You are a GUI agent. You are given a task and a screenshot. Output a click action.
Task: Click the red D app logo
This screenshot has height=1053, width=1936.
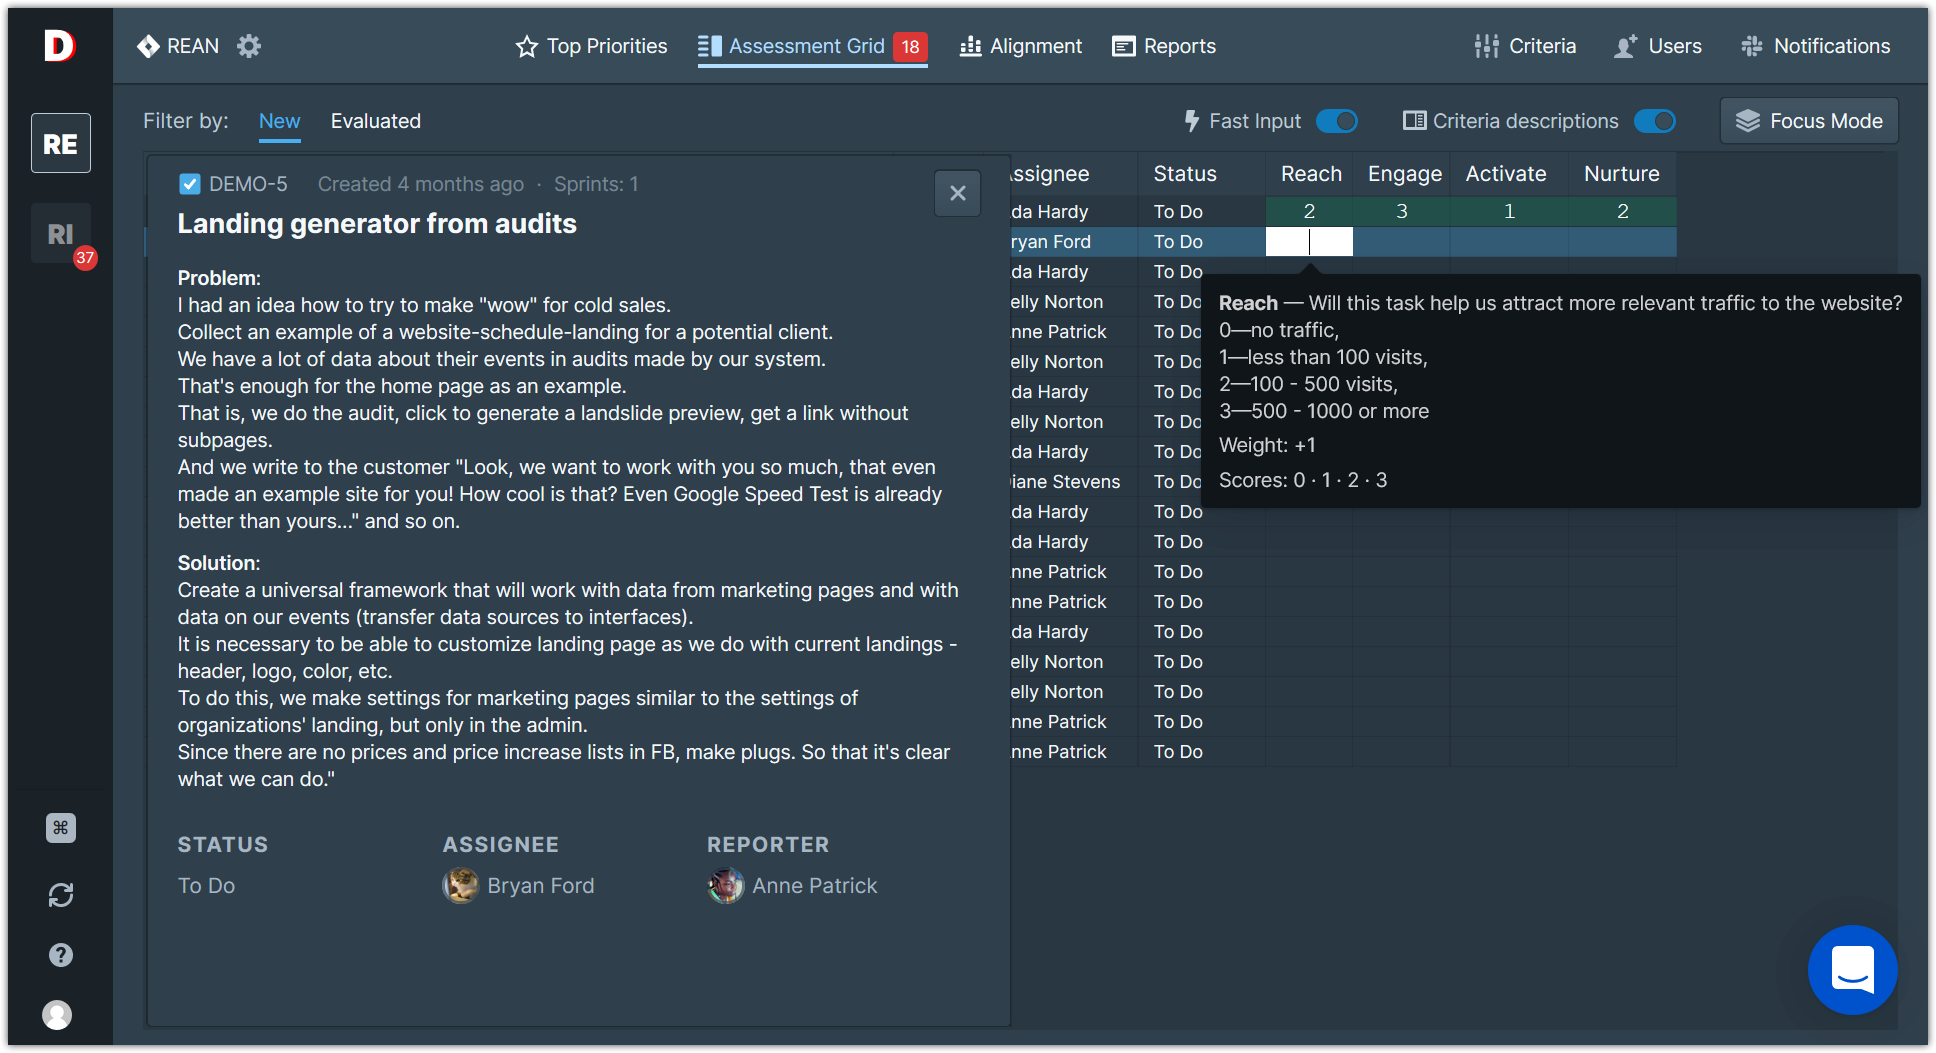(x=60, y=45)
